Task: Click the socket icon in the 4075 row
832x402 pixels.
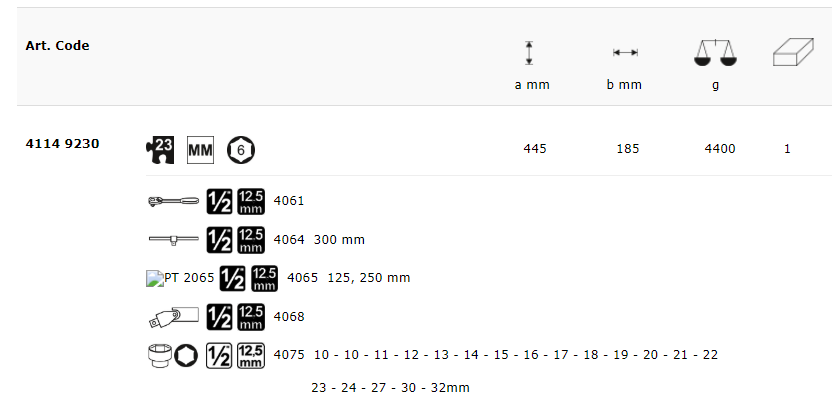Action: tap(158, 355)
